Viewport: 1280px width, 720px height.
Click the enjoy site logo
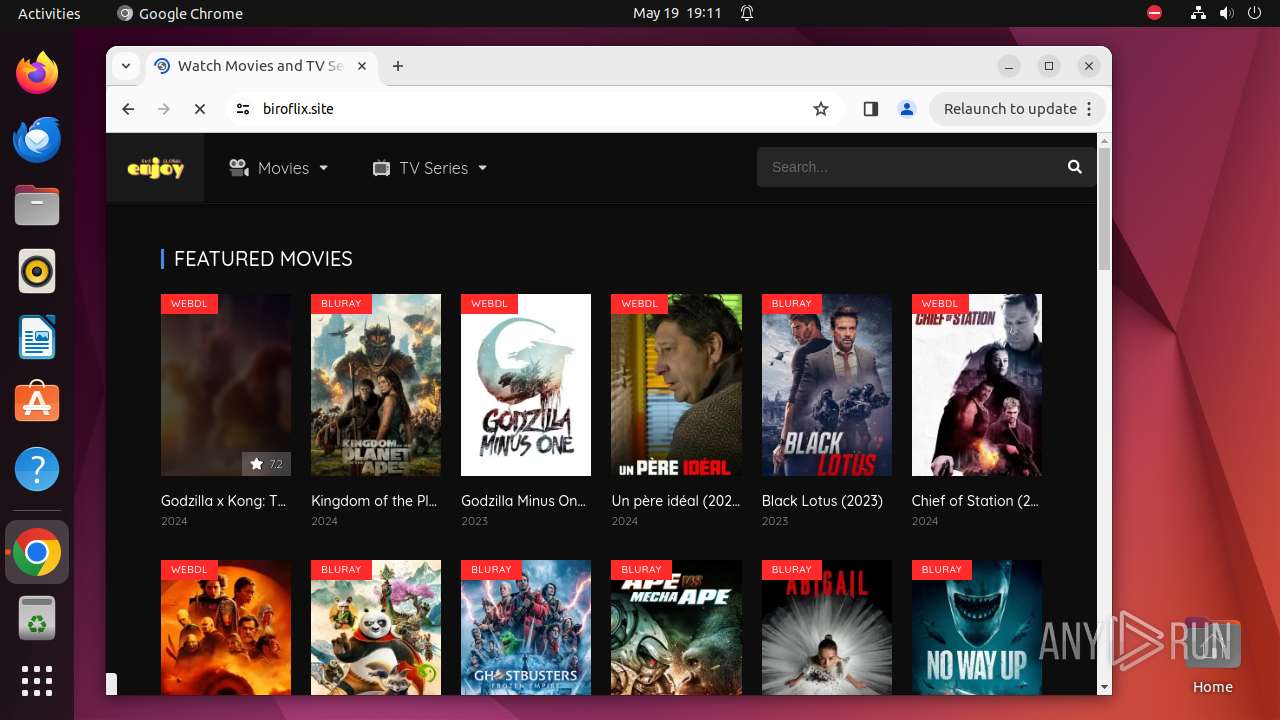click(155, 168)
